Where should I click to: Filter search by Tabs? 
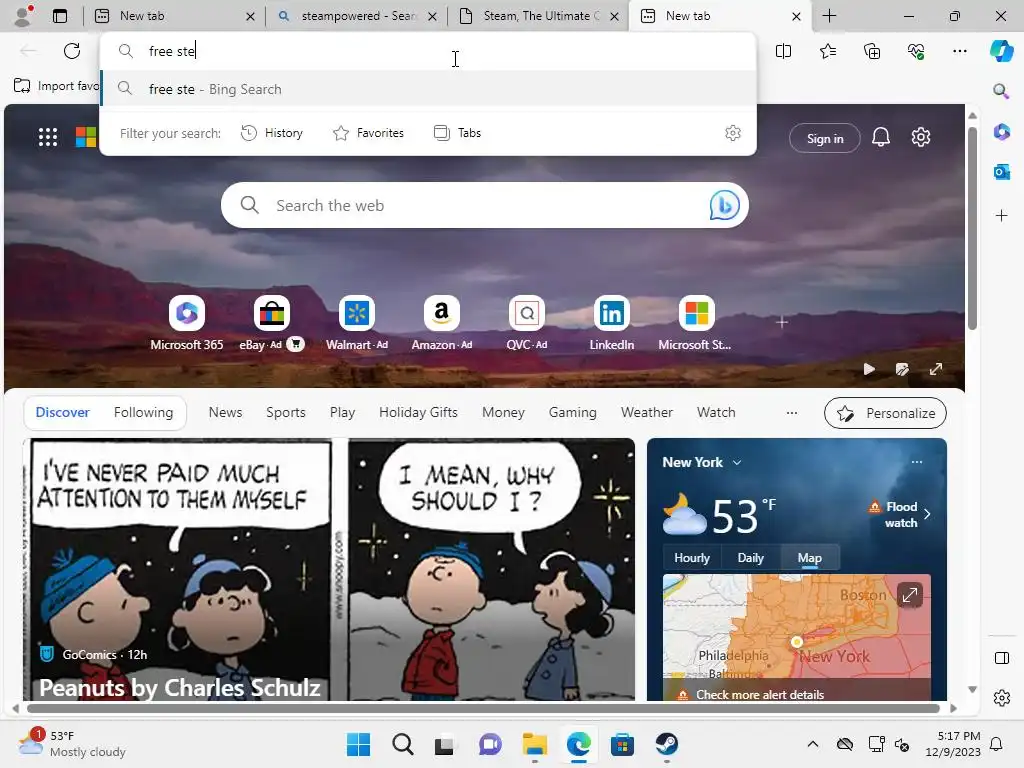click(457, 133)
